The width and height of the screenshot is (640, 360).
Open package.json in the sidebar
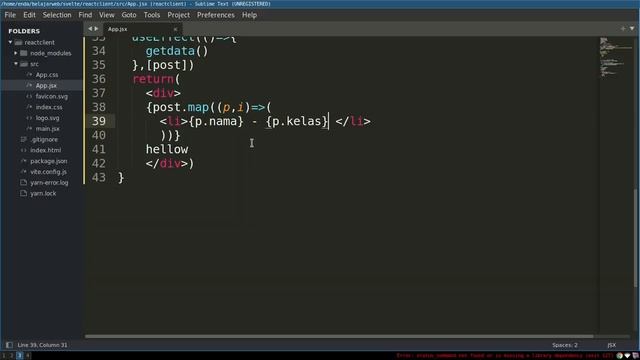pos(49,161)
